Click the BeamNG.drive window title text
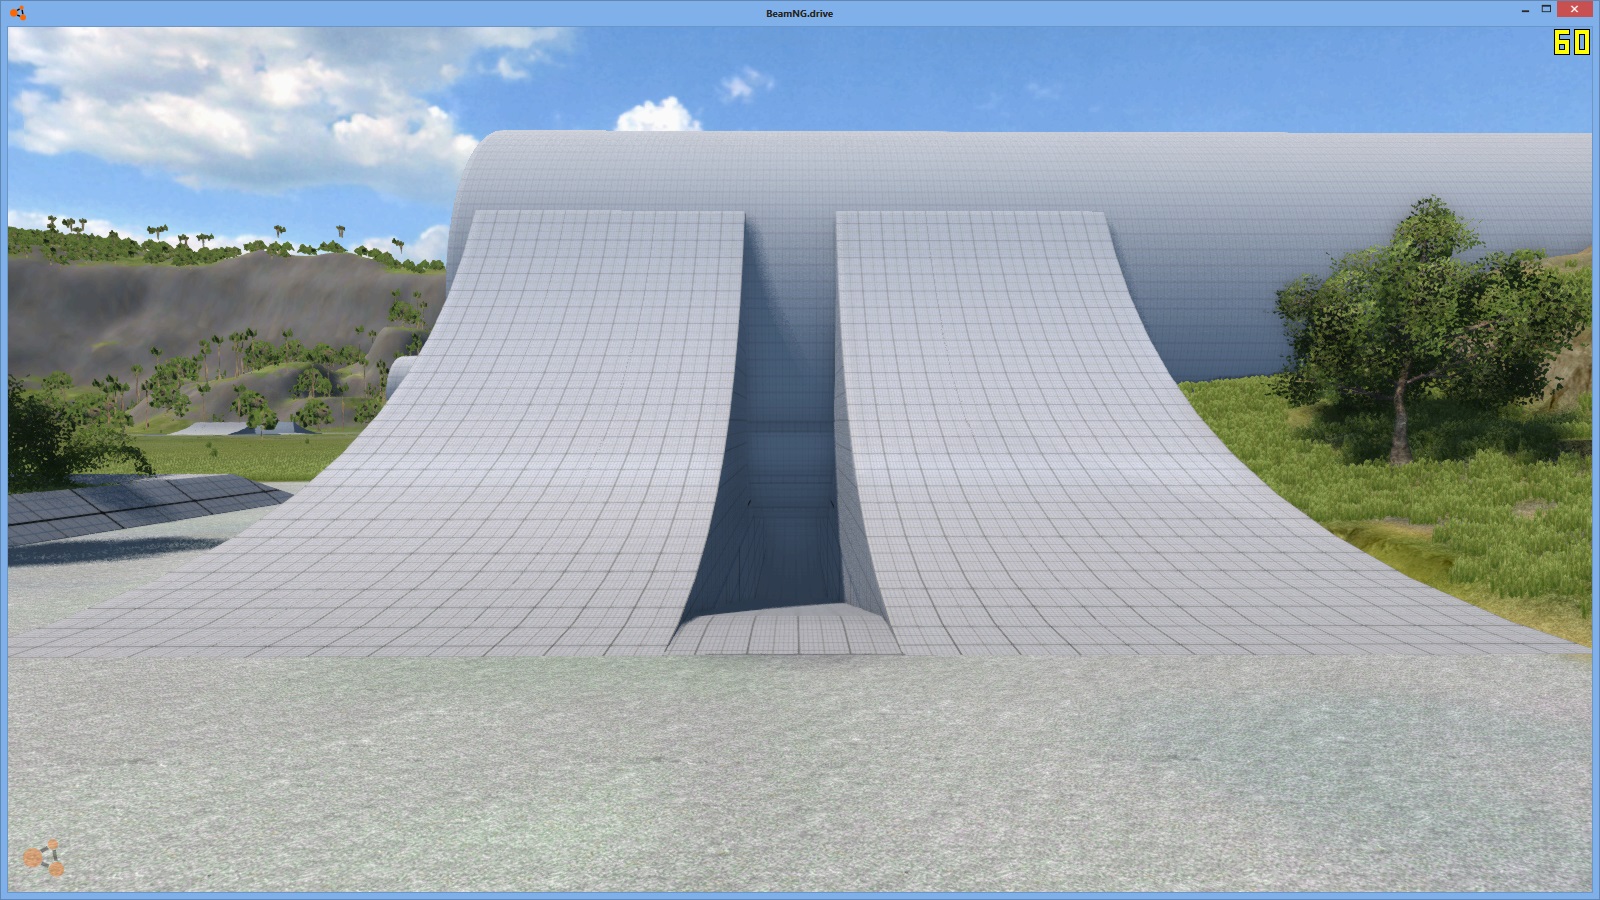Viewport: 1600px width, 900px height. coord(799,13)
